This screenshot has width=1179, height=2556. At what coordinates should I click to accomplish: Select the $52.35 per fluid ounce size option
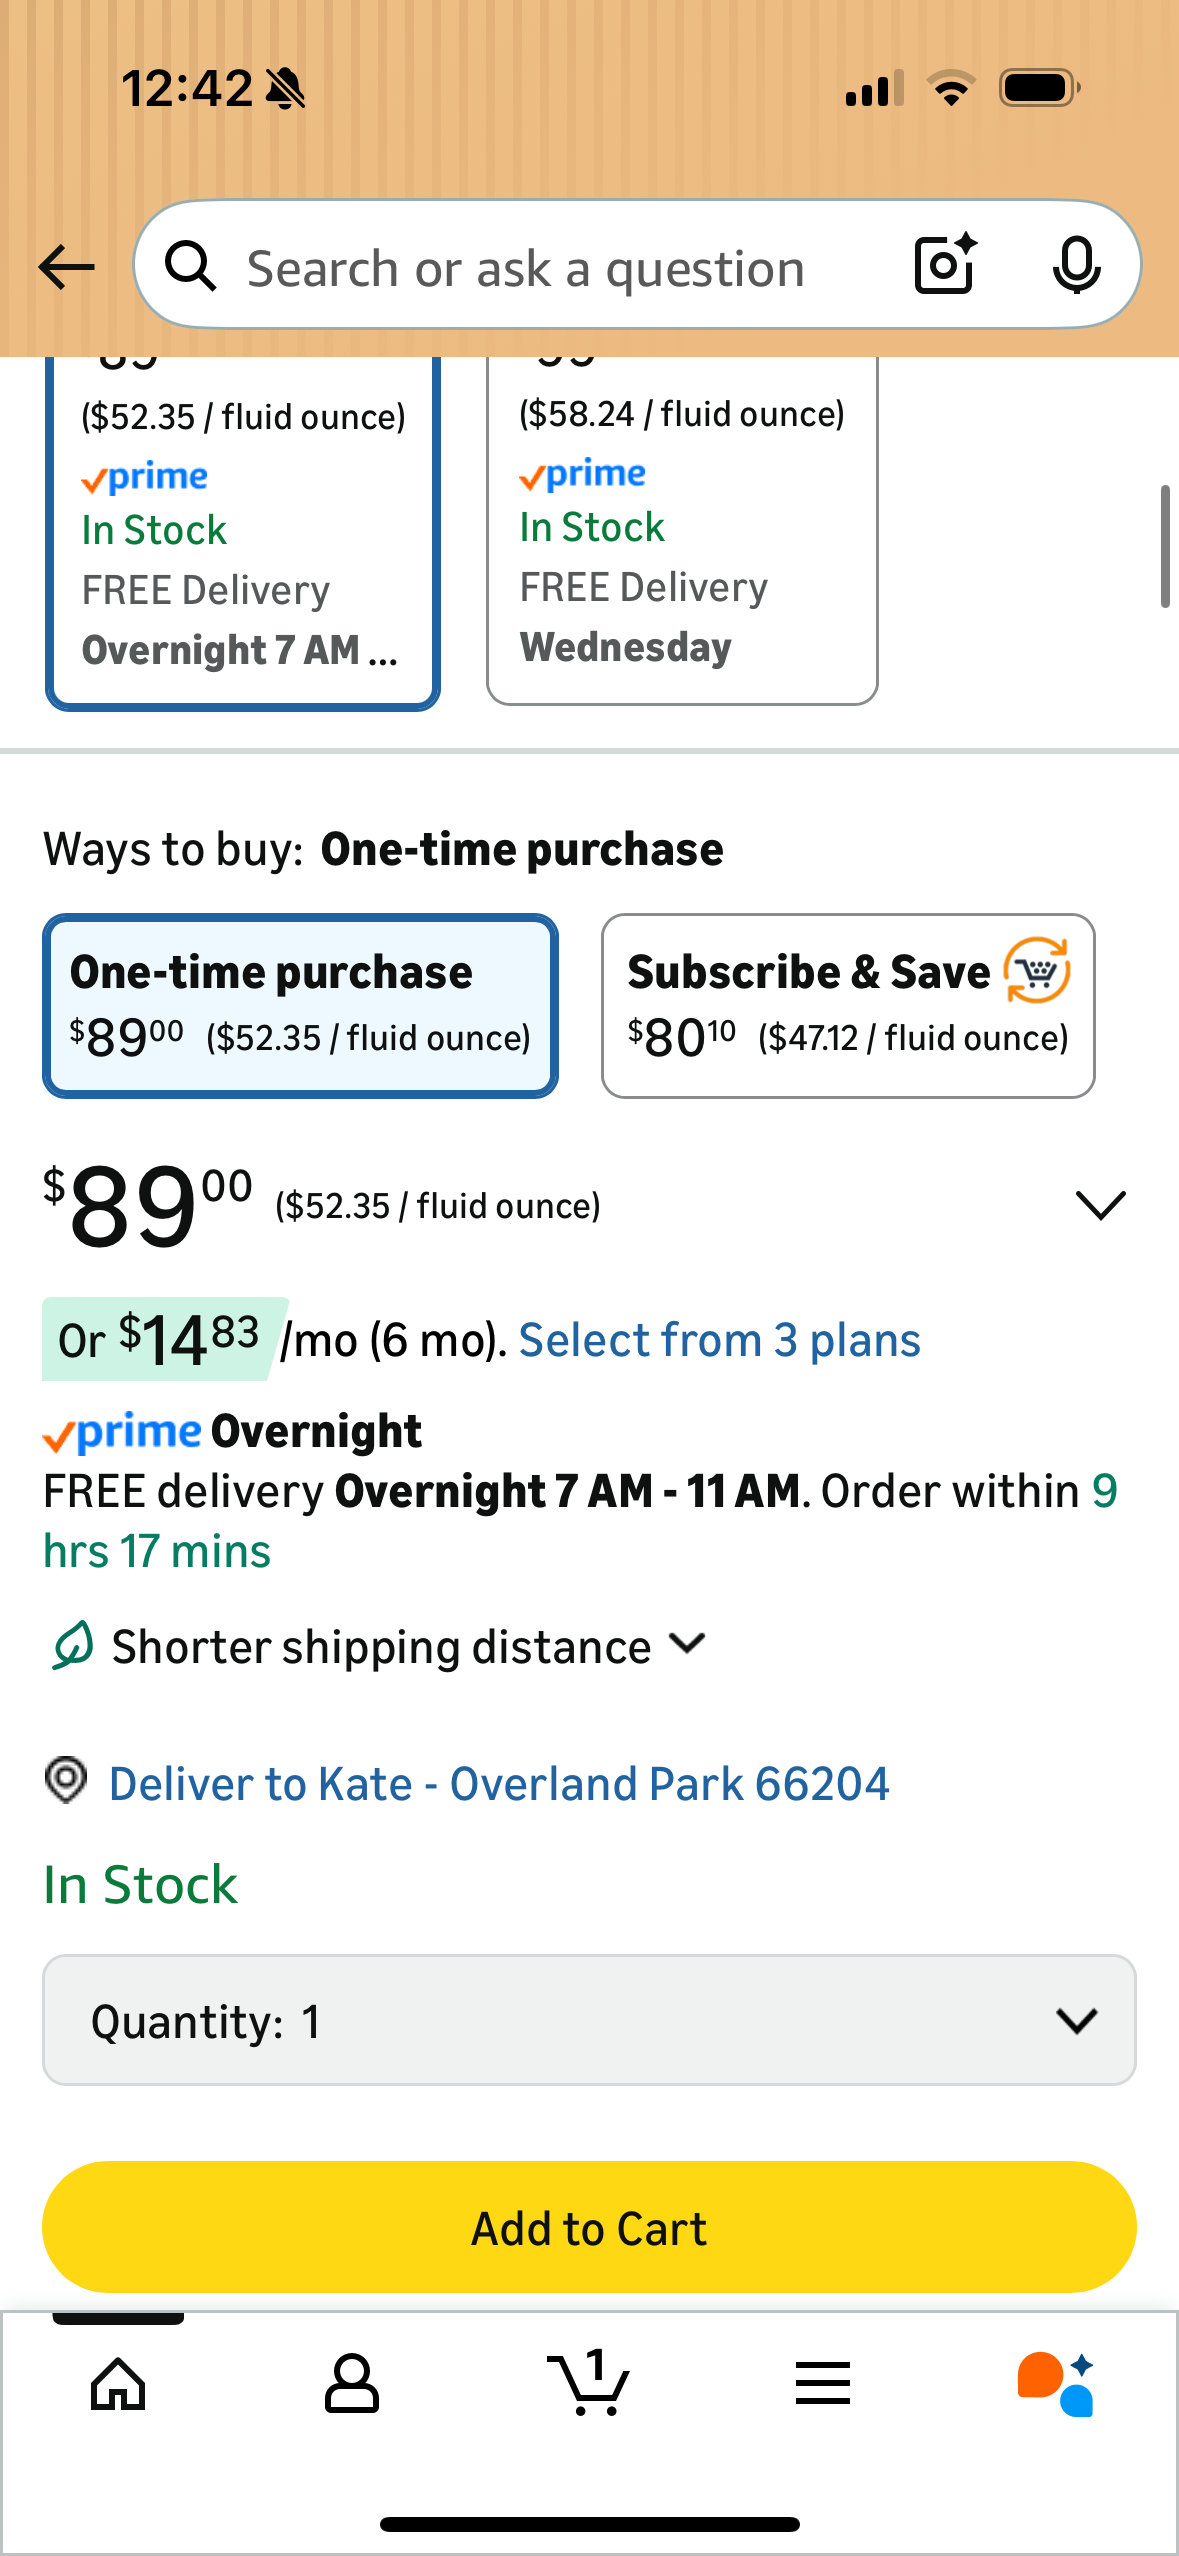(x=243, y=530)
